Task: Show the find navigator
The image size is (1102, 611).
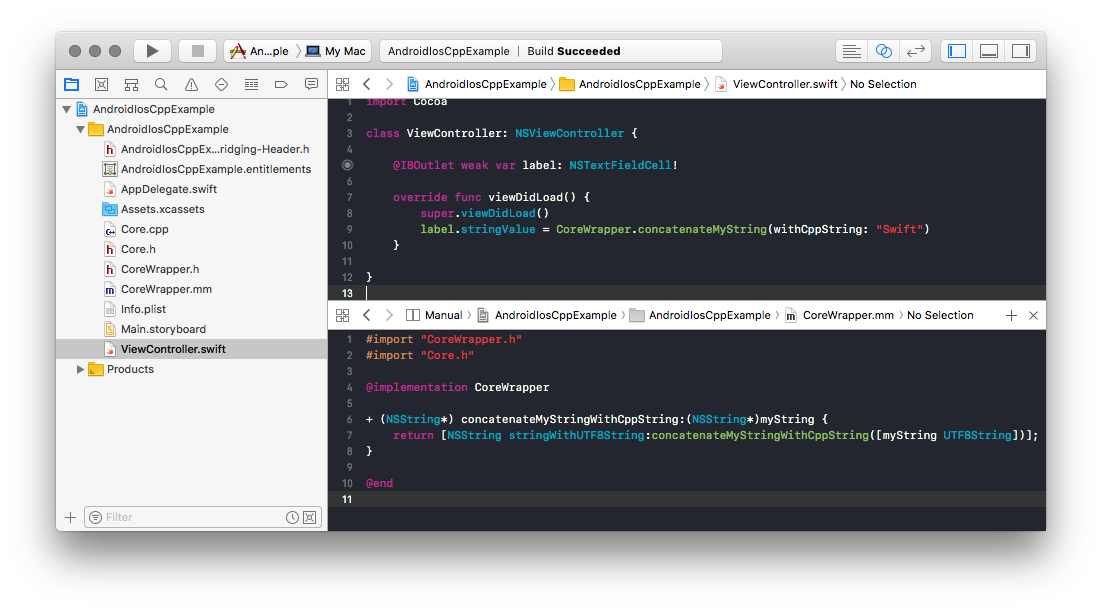Action: (x=161, y=84)
